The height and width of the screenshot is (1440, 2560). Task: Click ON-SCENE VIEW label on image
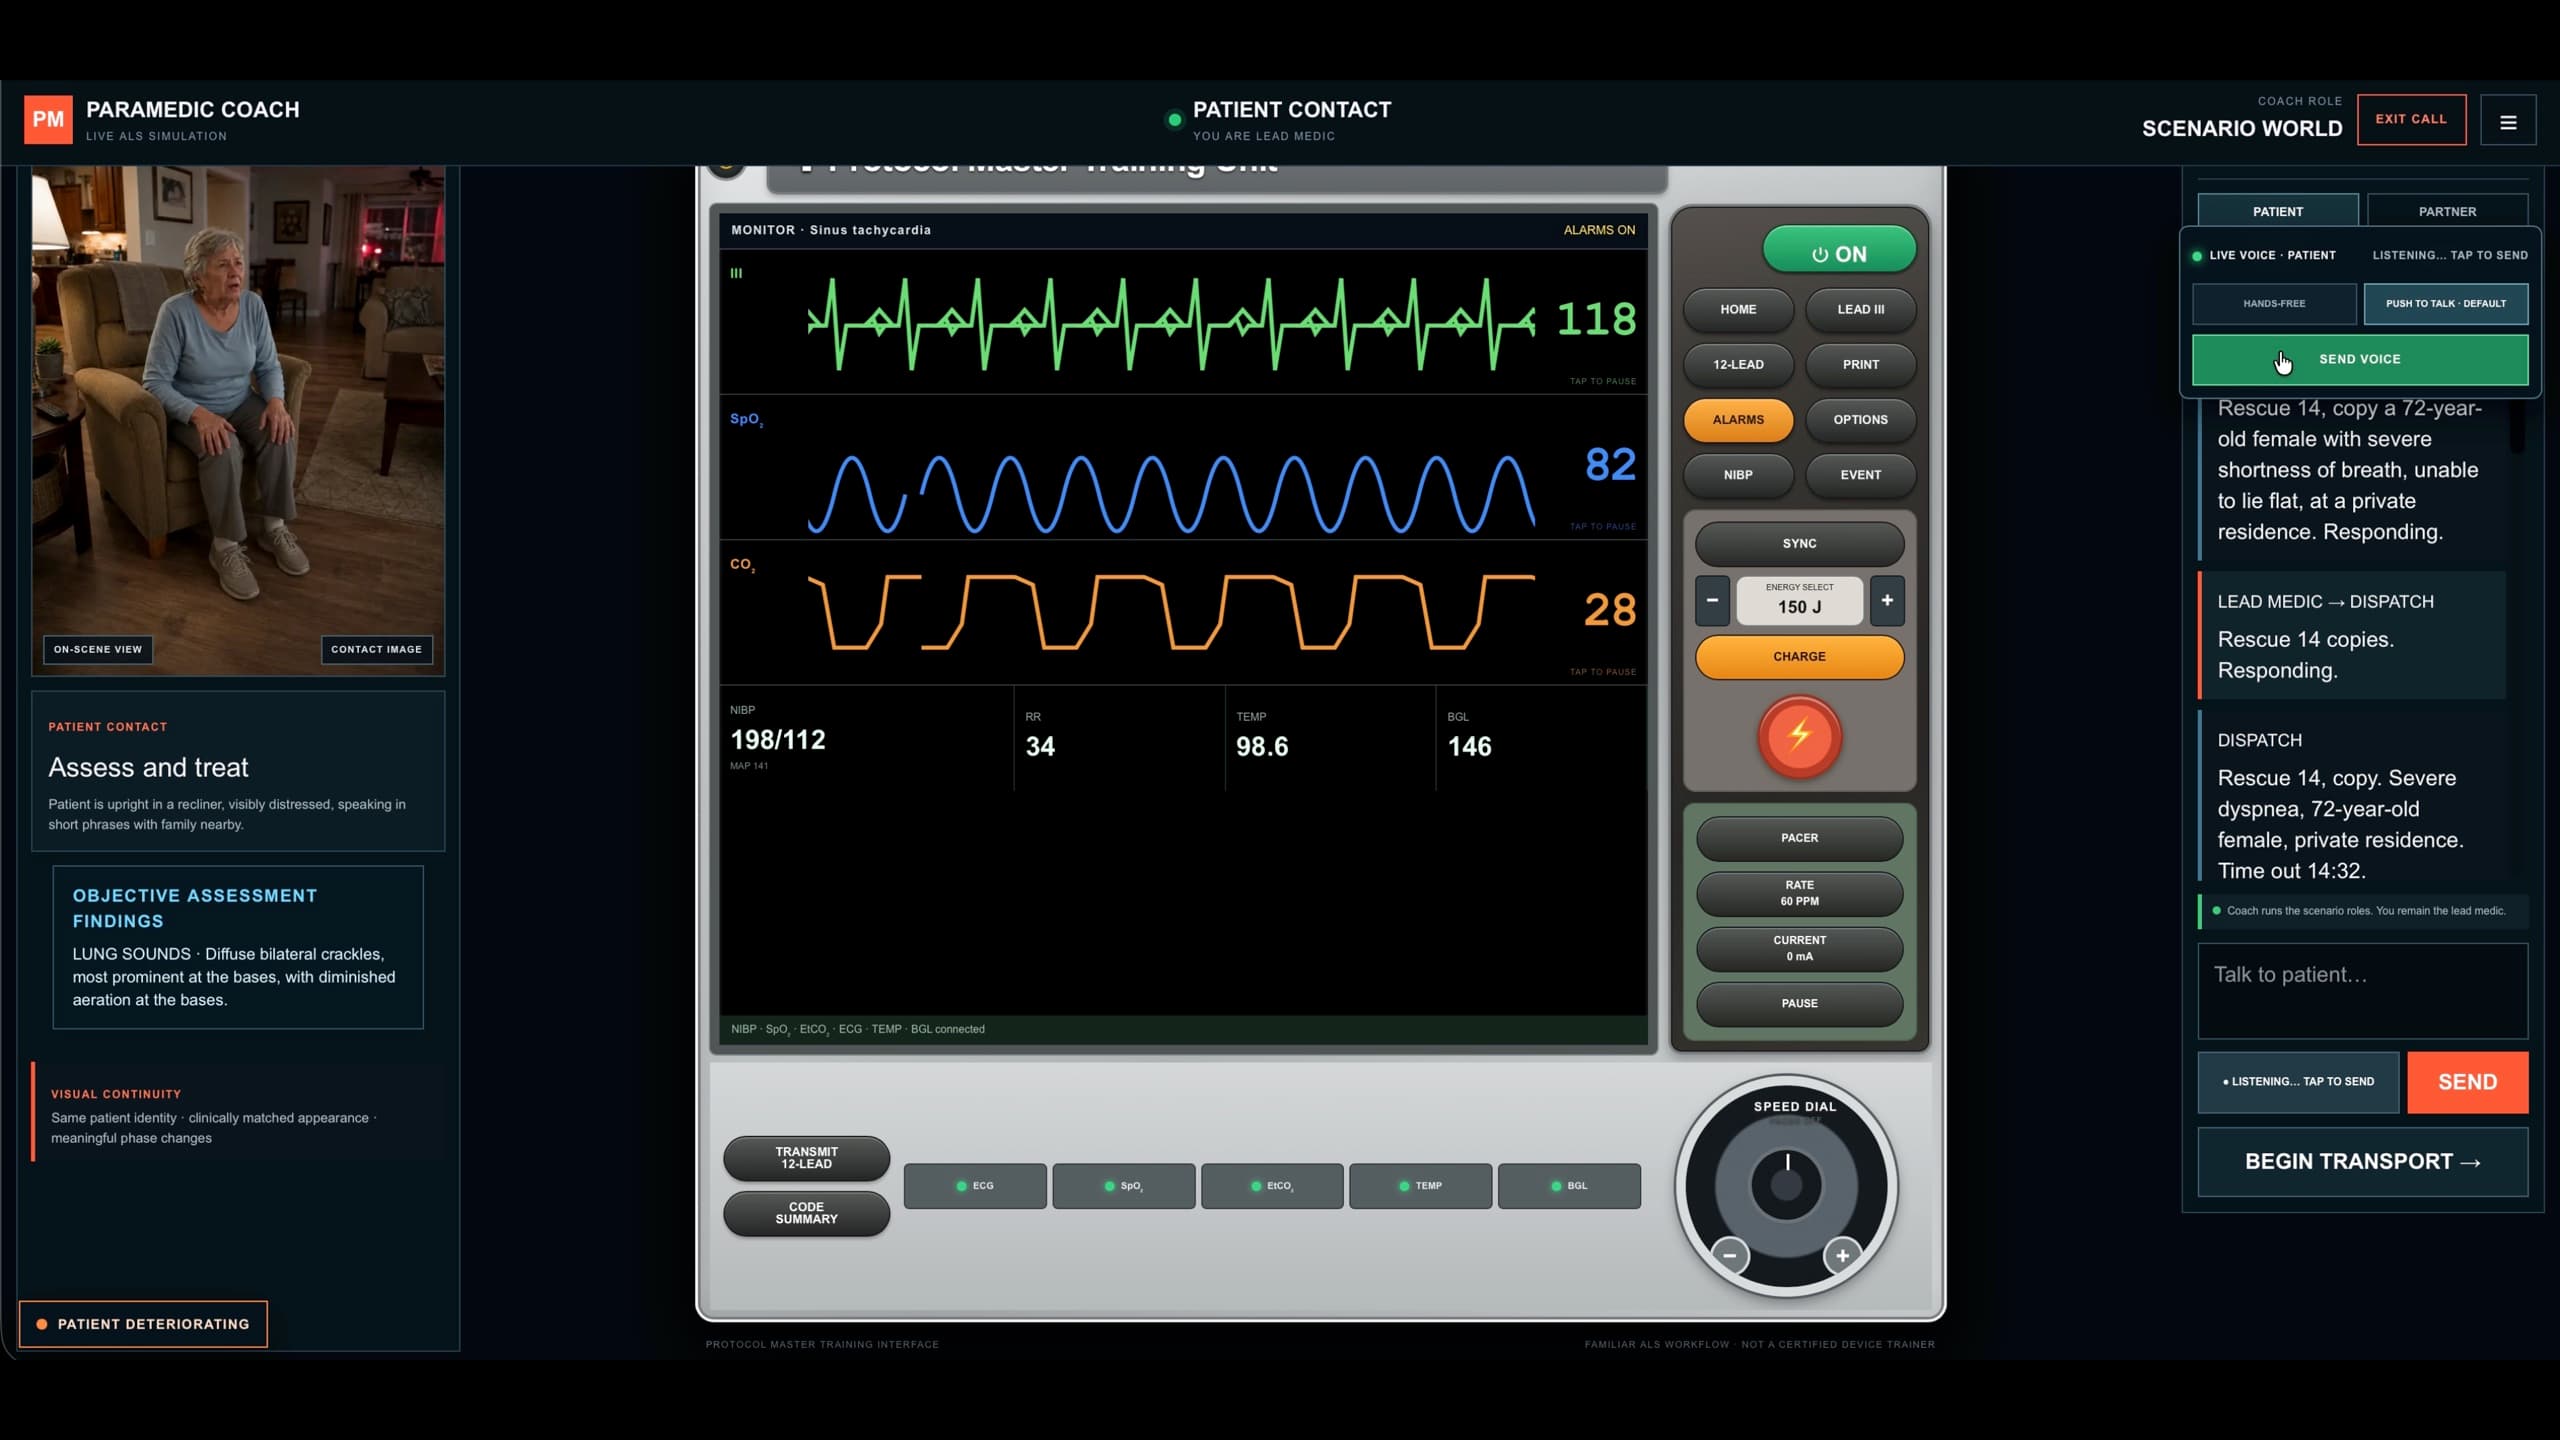coord(98,649)
